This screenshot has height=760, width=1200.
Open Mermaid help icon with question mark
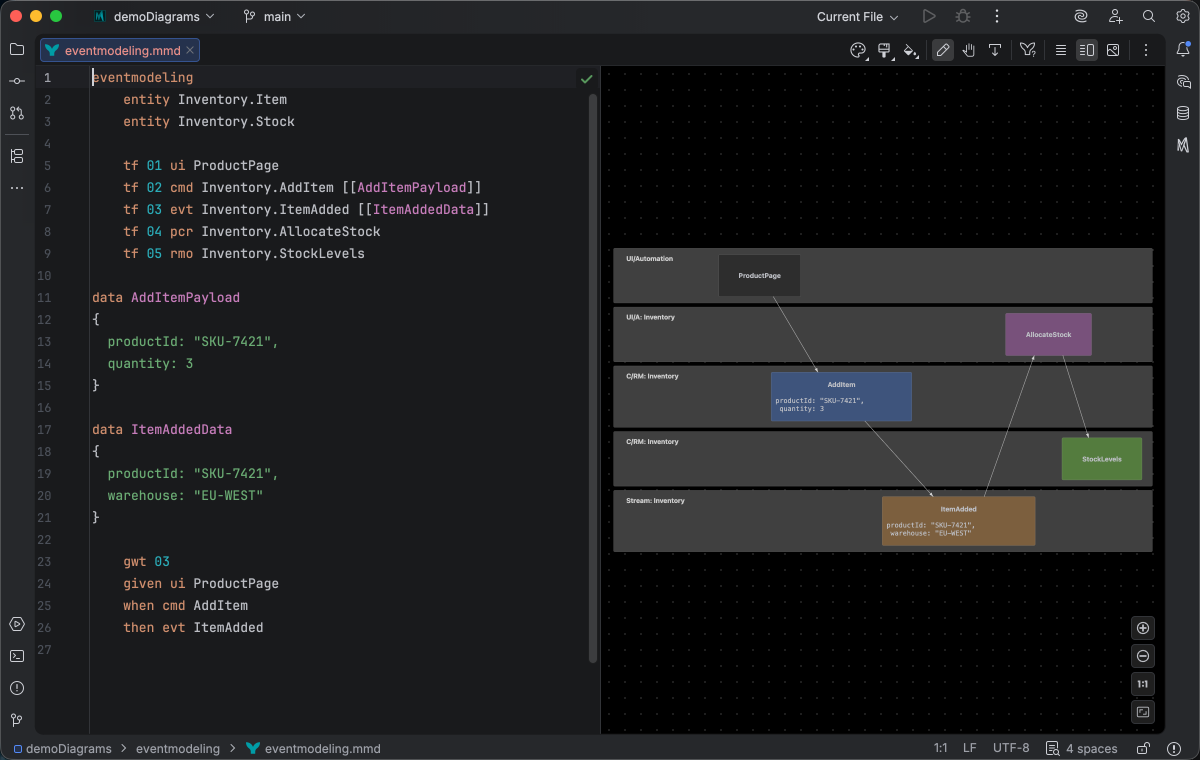pyautogui.click(x=1027, y=50)
